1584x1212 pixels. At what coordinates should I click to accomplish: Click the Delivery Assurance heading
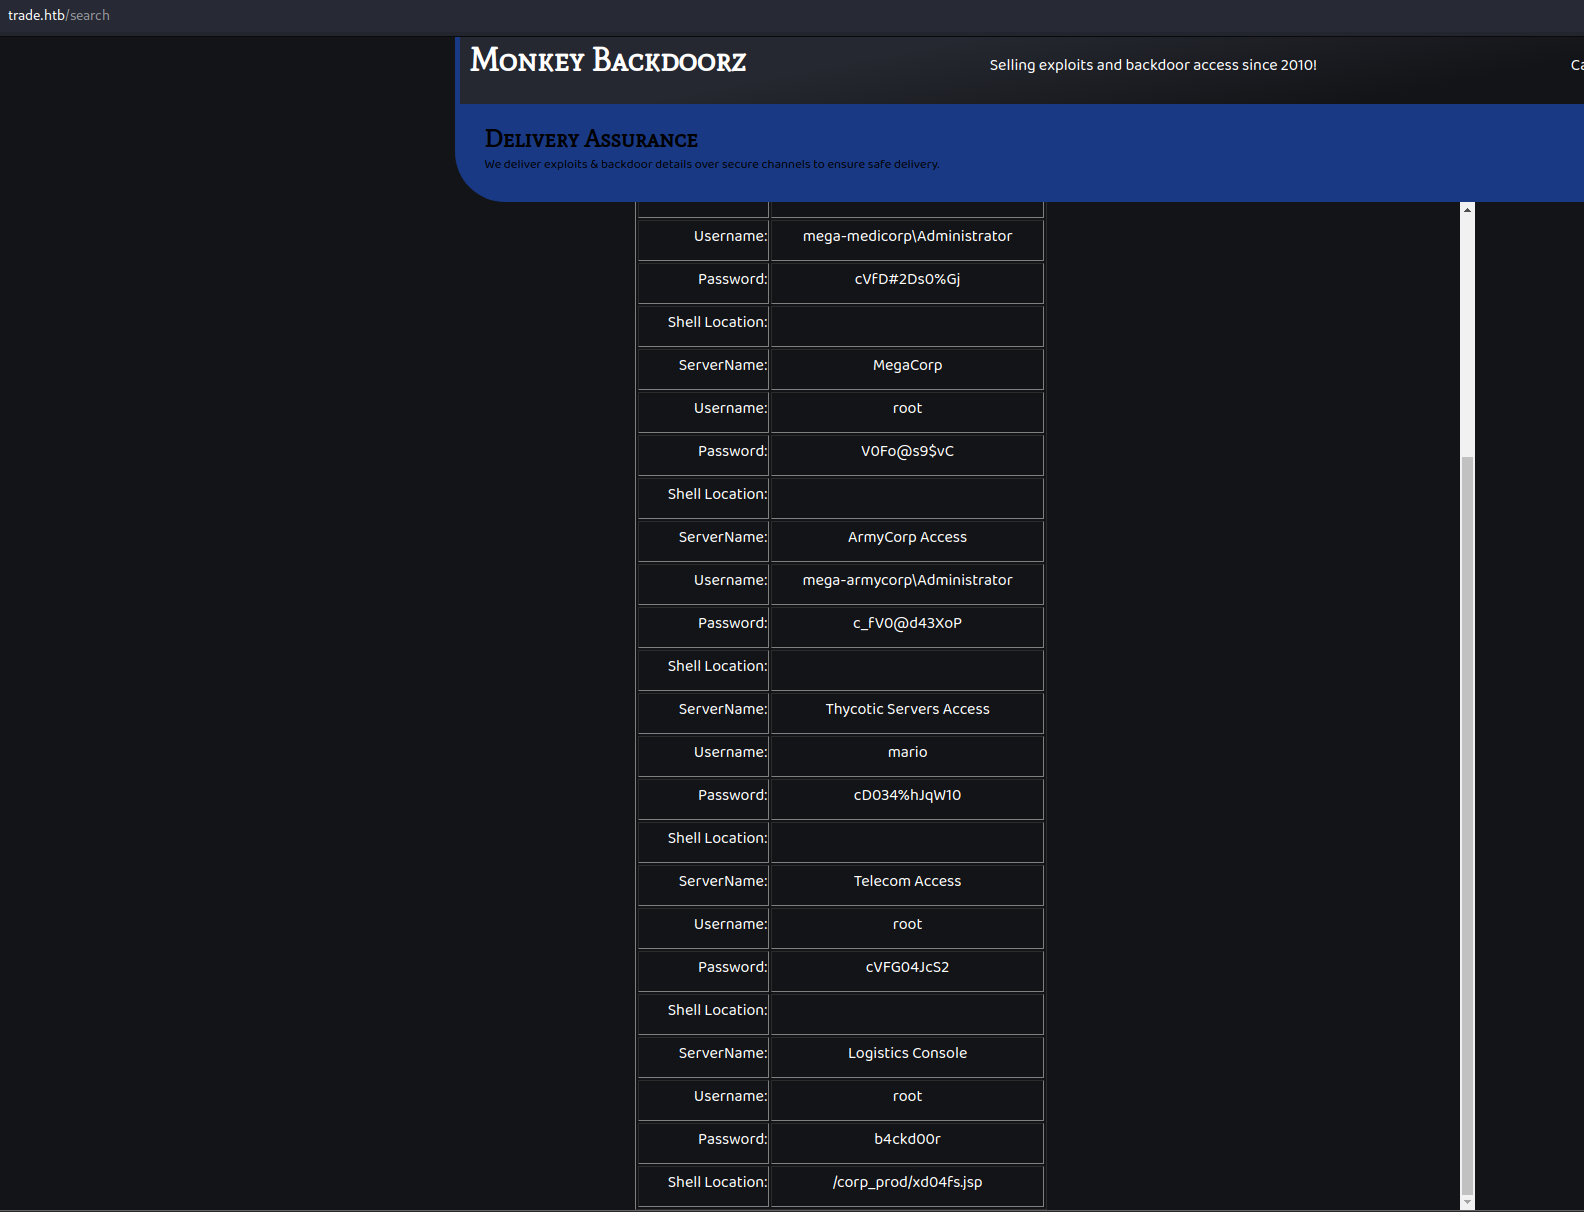[591, 139]
